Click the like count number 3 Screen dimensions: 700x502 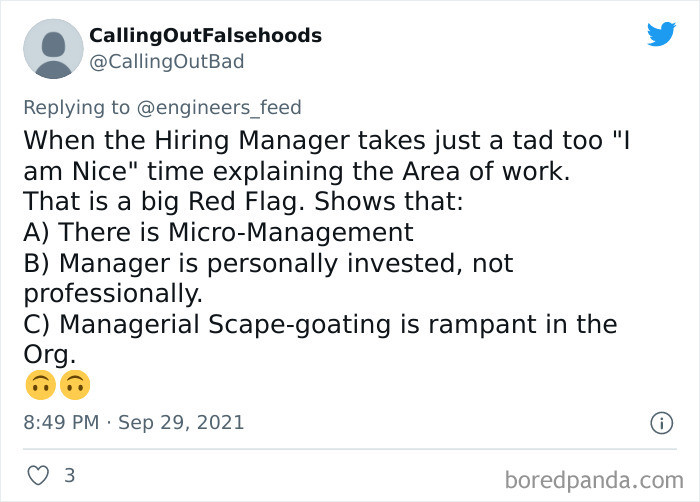pyautogui.click(x=69, y=475)
